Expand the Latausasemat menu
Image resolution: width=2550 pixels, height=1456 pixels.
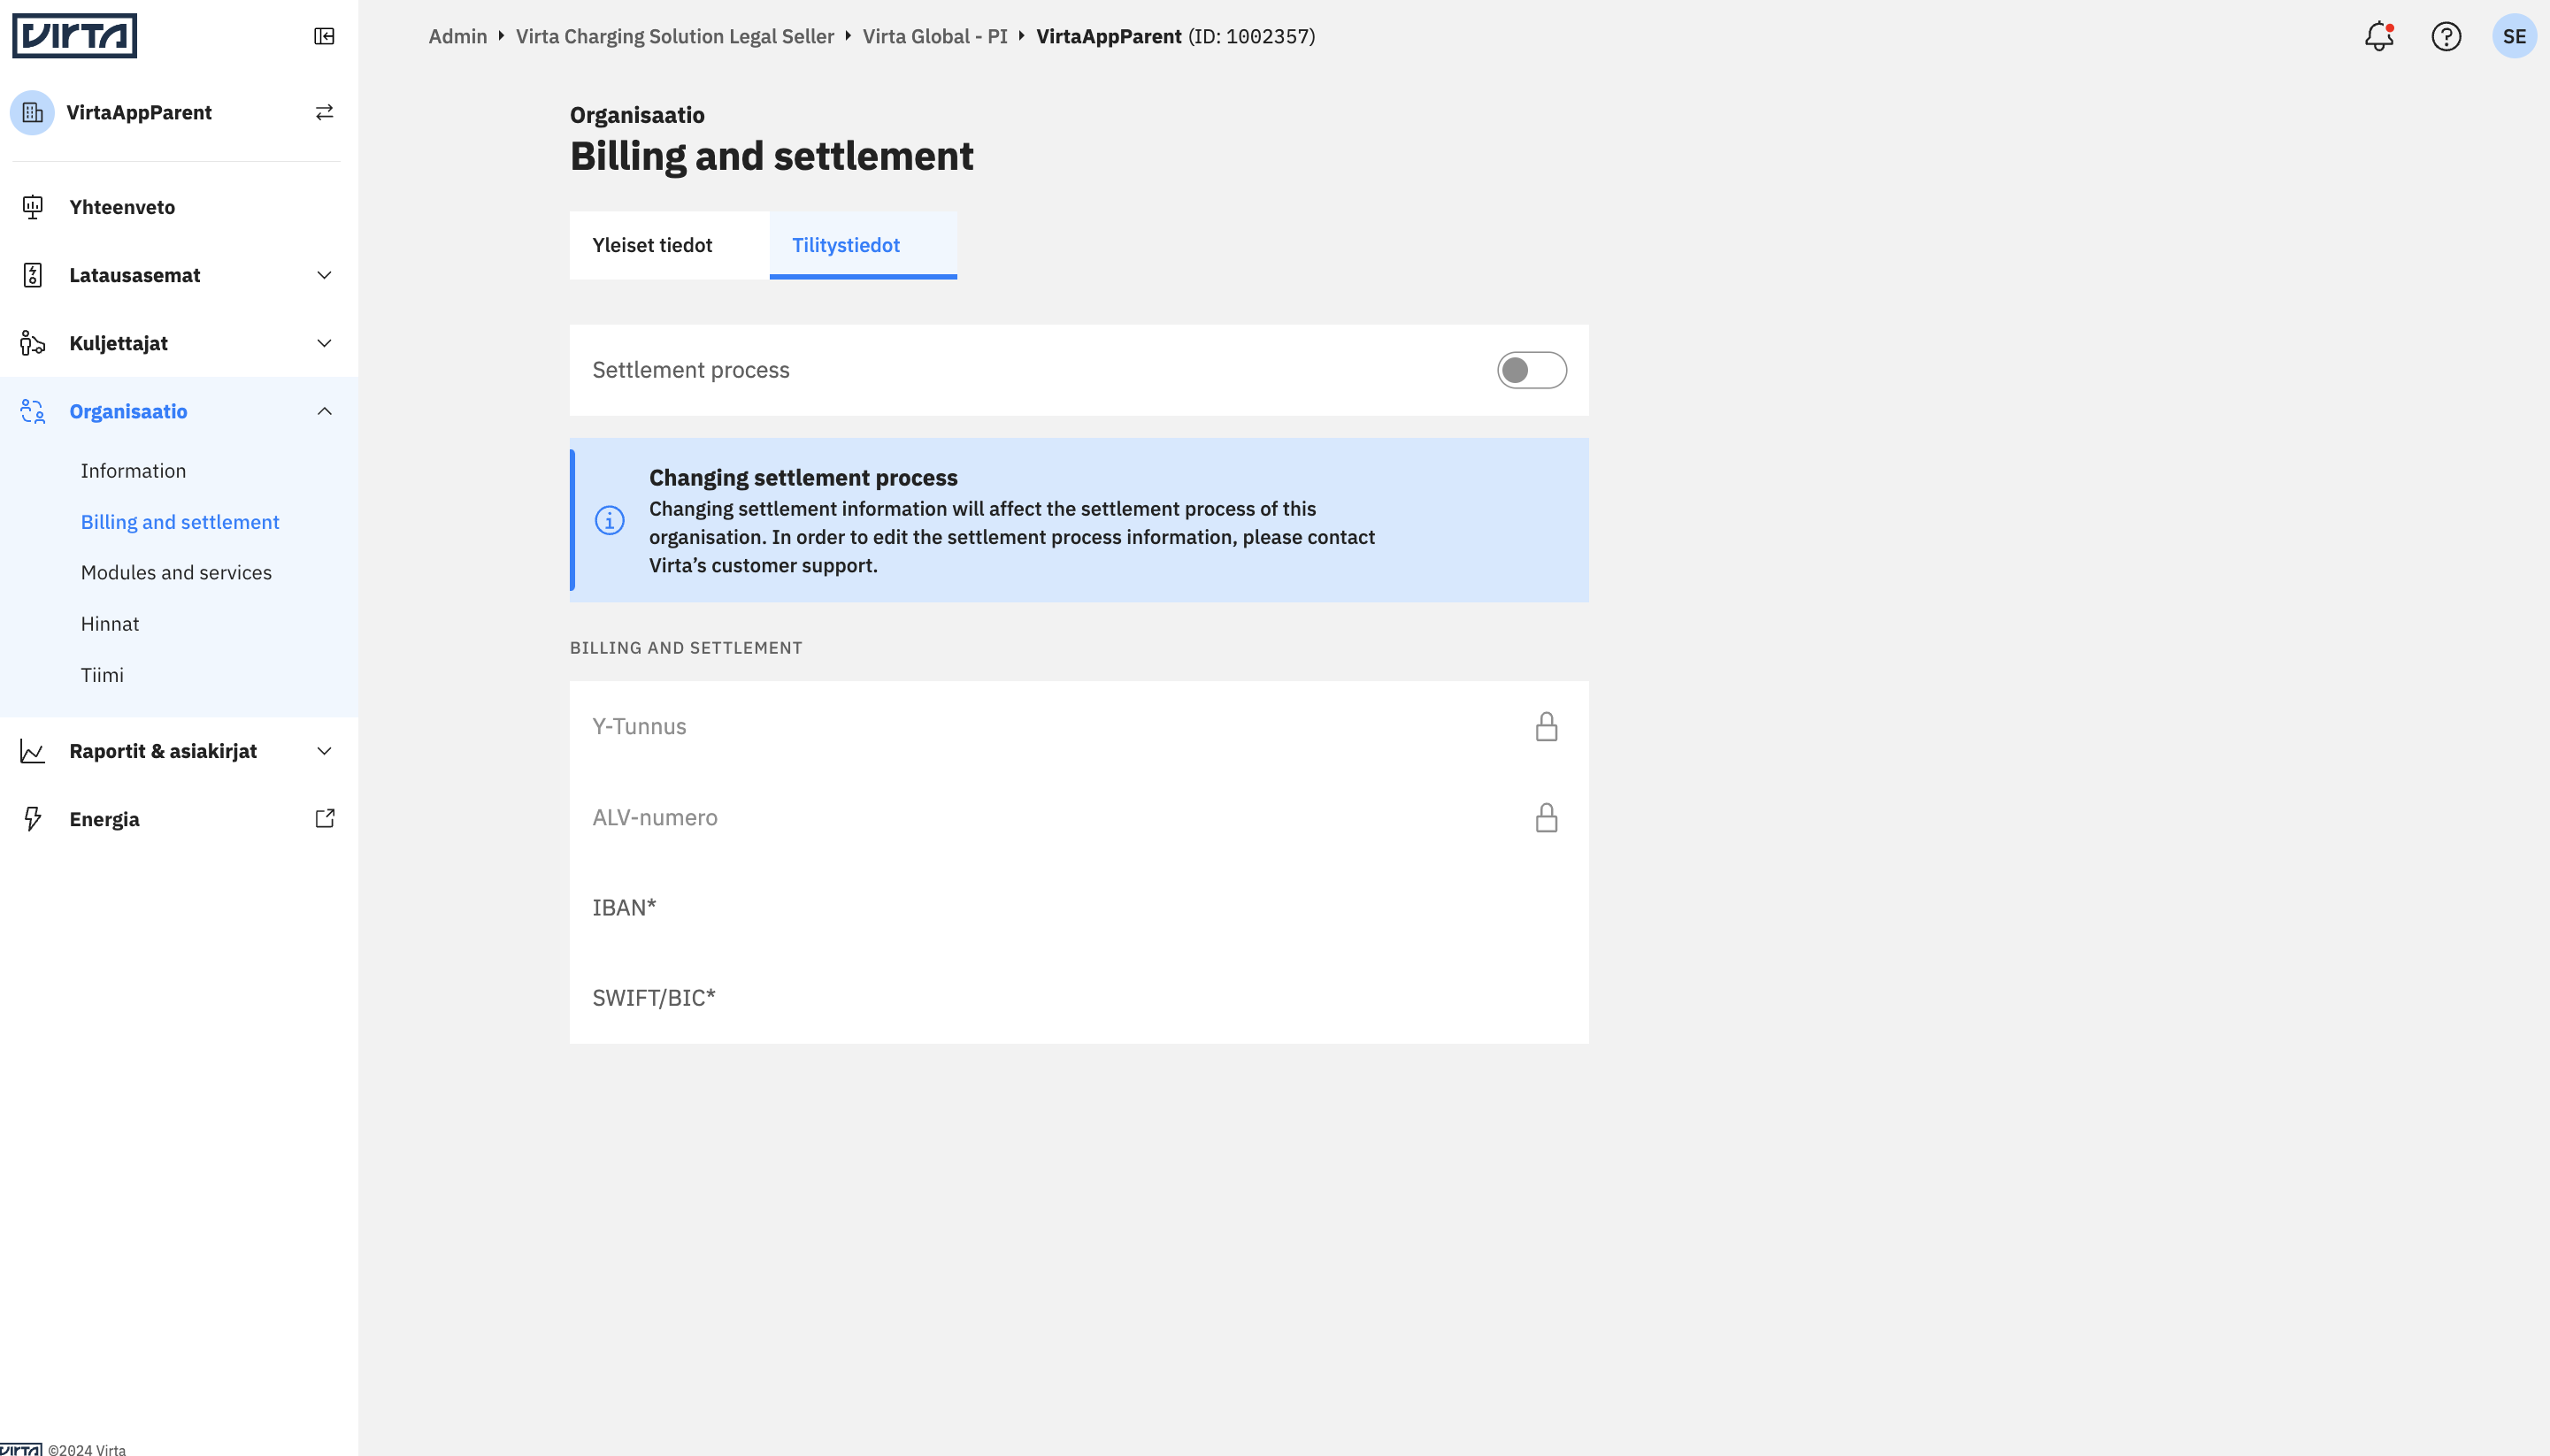click(x=179, y=275)
